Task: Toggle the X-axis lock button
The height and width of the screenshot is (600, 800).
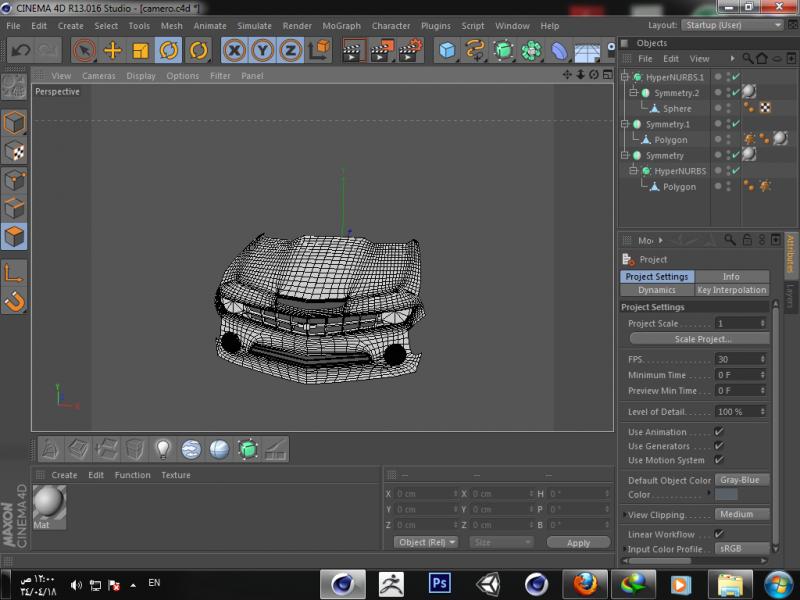Action: point(234,50)
